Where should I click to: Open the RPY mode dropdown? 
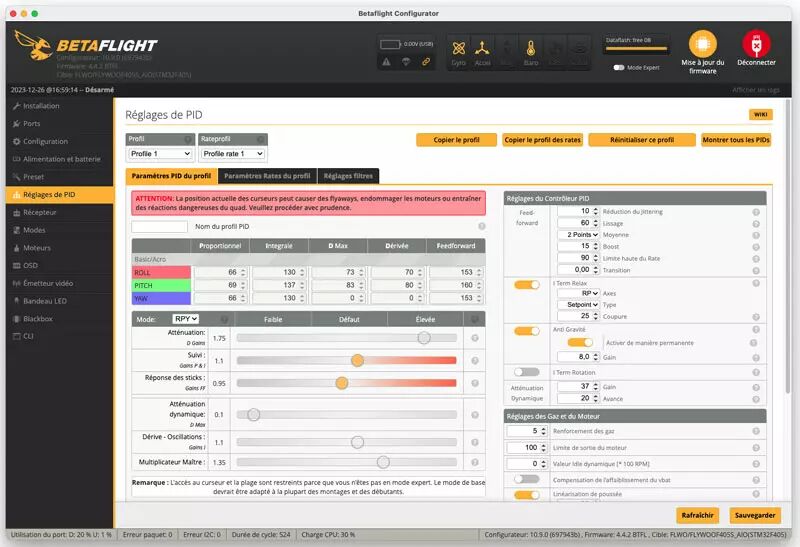(x=185, y=319)
